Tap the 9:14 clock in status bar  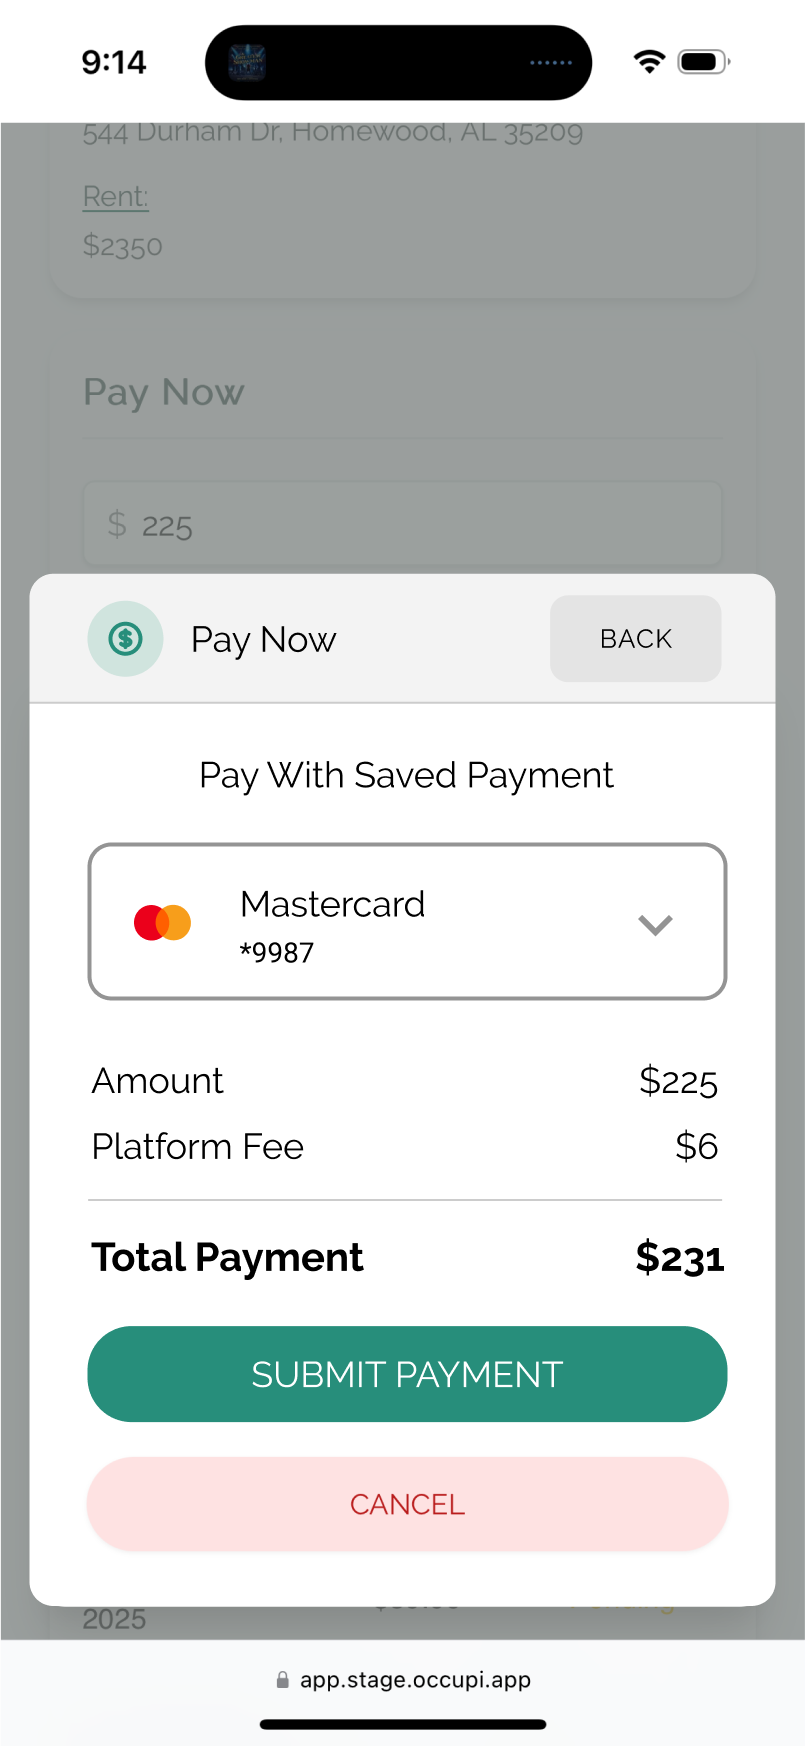(114, 62)
